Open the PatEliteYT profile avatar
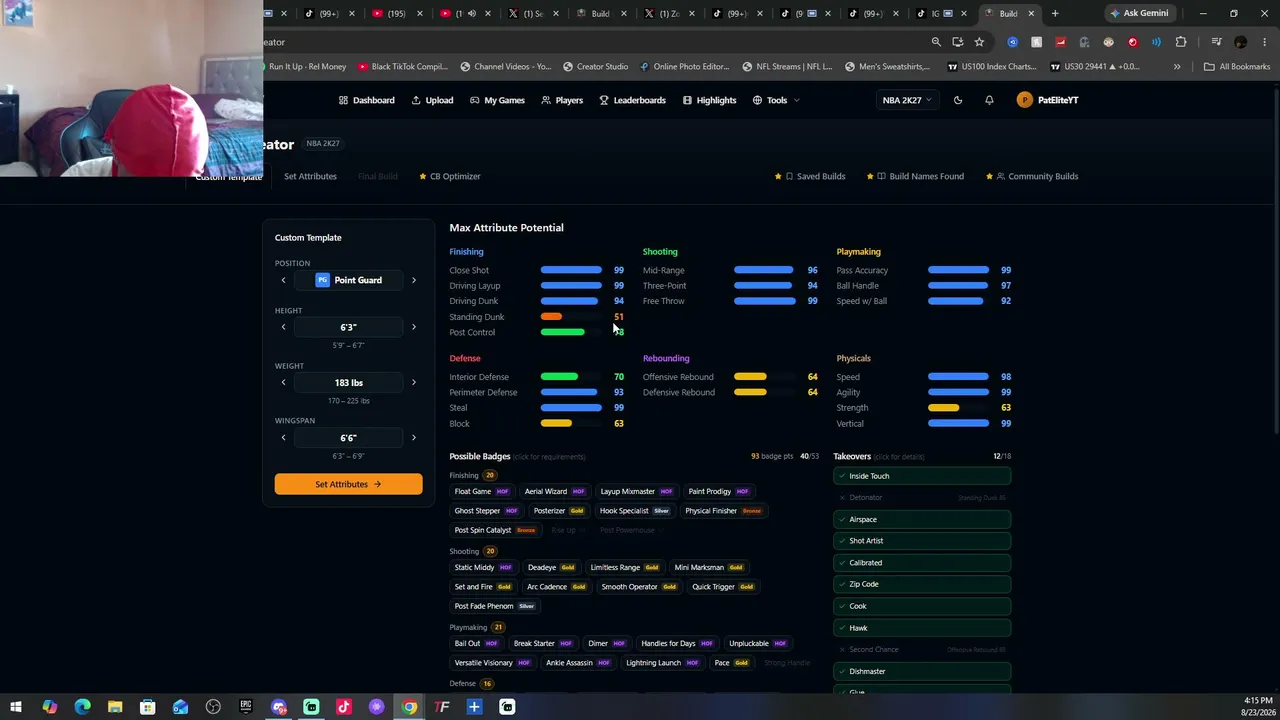The width and height of the screenshot is (1280, 720). pyautogui.click(x=1024, y=100)
